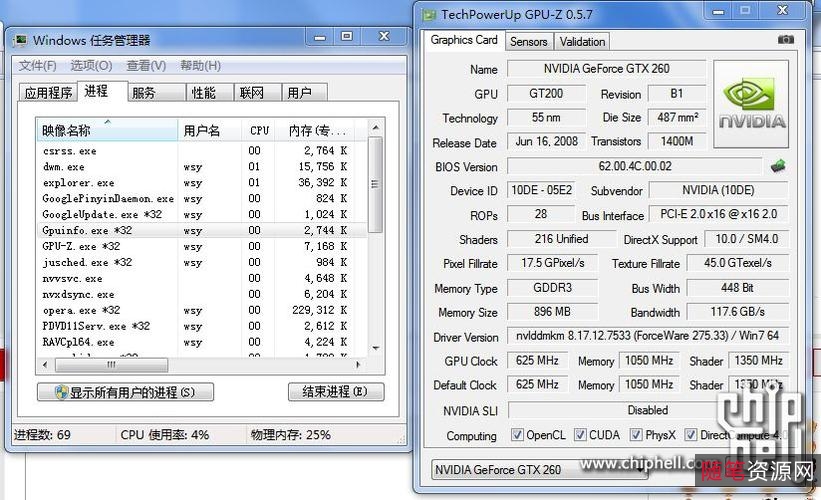
Task: Select the PDVD11Serv.exe *32 process row
Action: coord(202,326)
